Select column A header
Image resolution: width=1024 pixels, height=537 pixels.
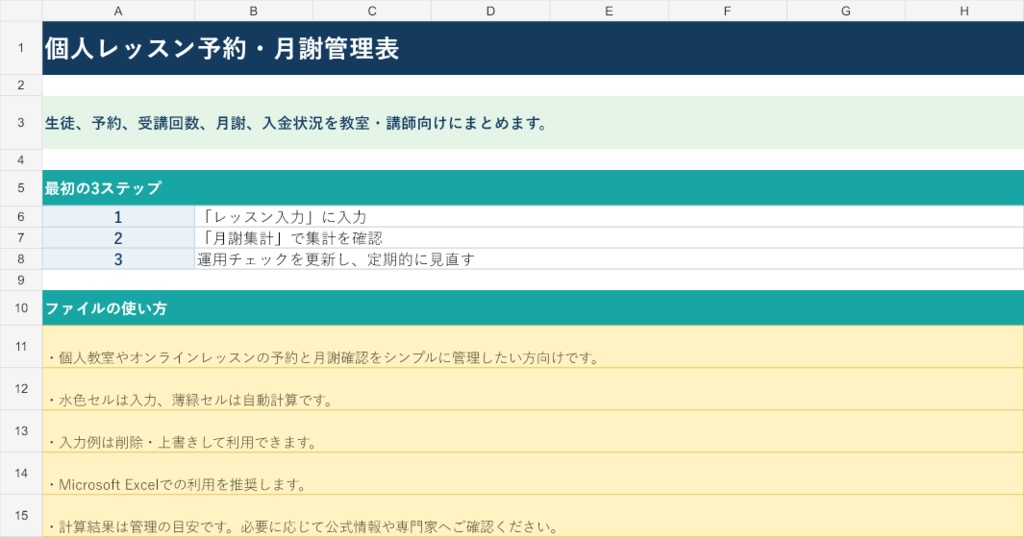coord(118,10)
